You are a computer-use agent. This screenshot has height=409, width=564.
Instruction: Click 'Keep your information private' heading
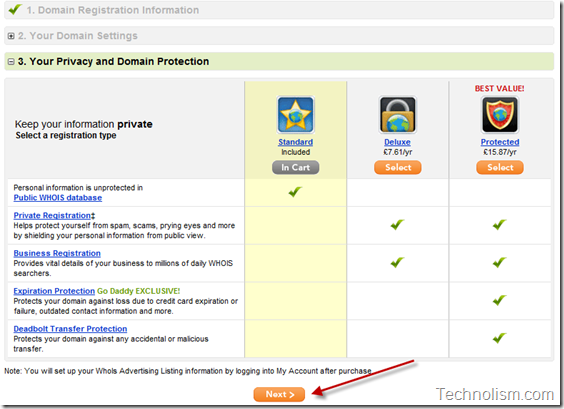83,124
